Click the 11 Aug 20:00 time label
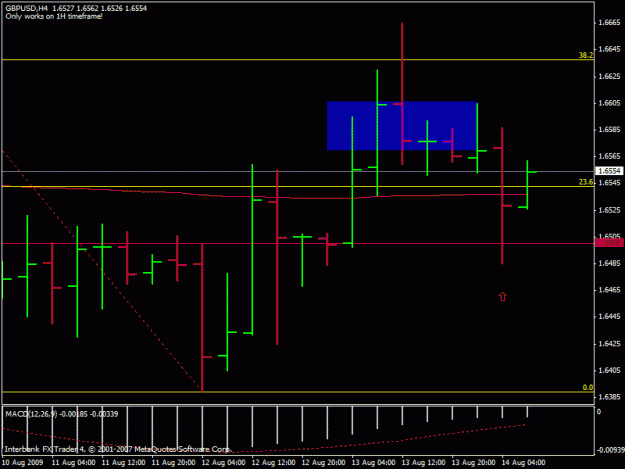Viewport: 625px width, 469px height. pyautogui.click(x=173, y=463)
